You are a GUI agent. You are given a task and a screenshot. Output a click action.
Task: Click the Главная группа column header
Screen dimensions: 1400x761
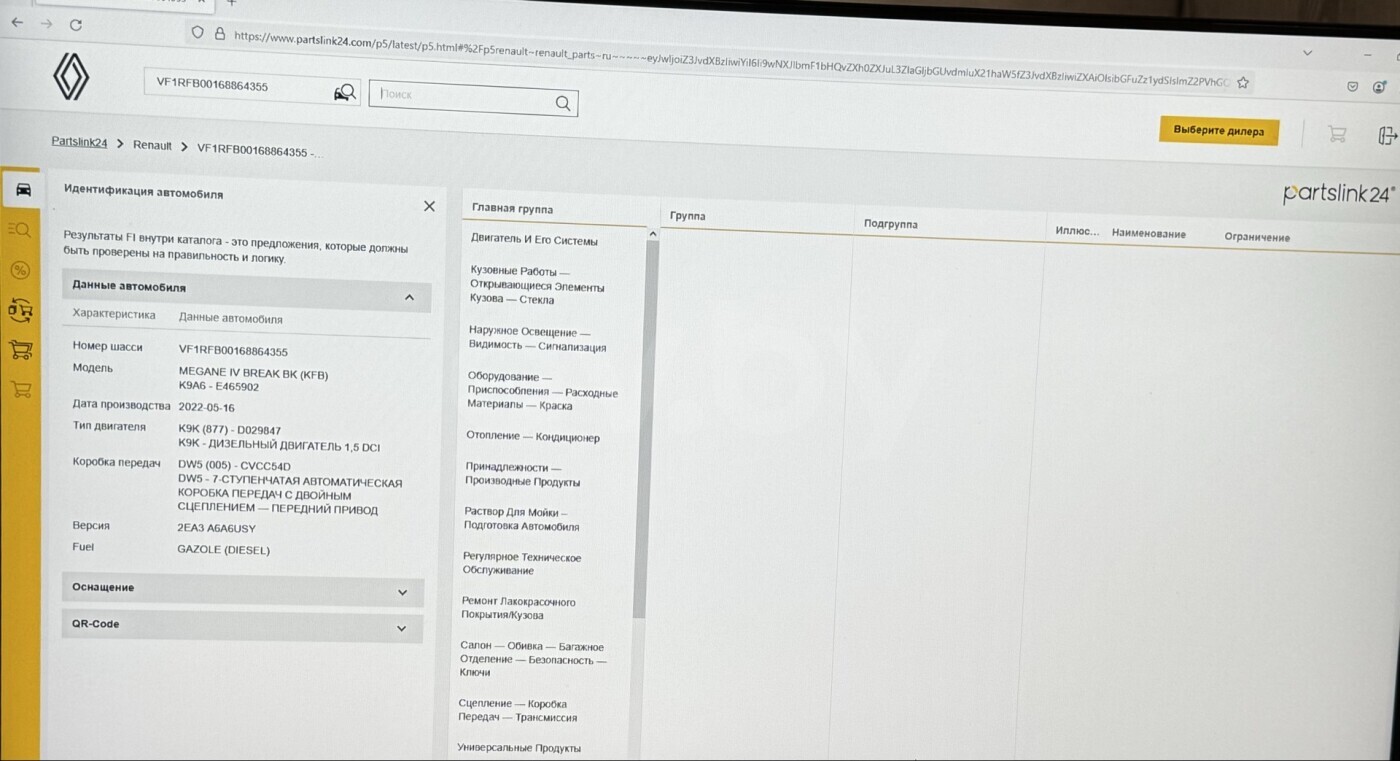[512, 209]
